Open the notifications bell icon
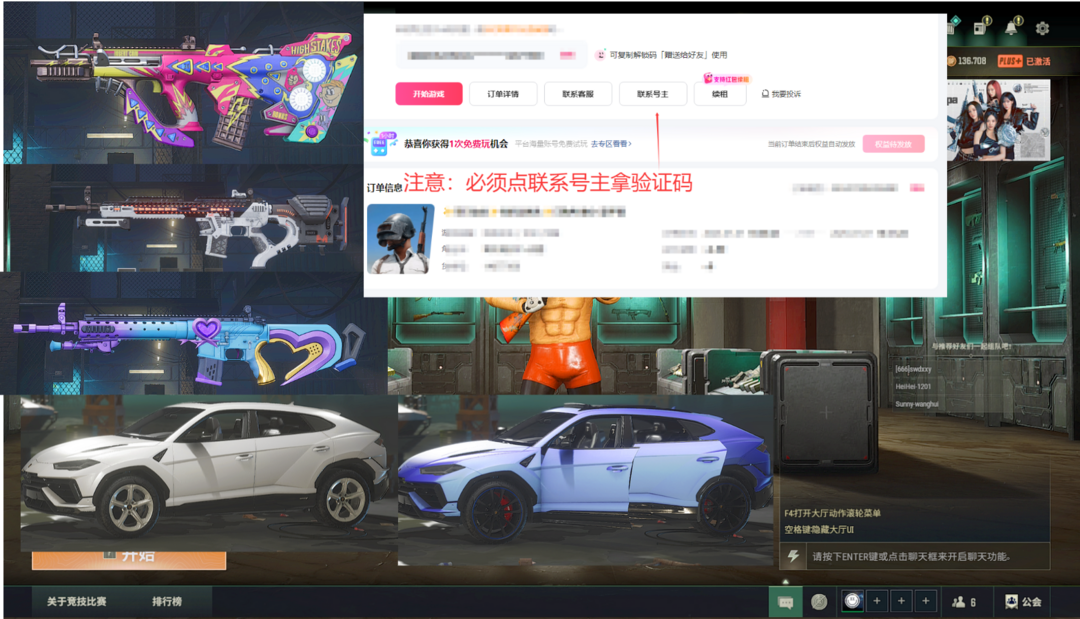The height and width of the screenshot is (619, 1080). [1011, 28]
